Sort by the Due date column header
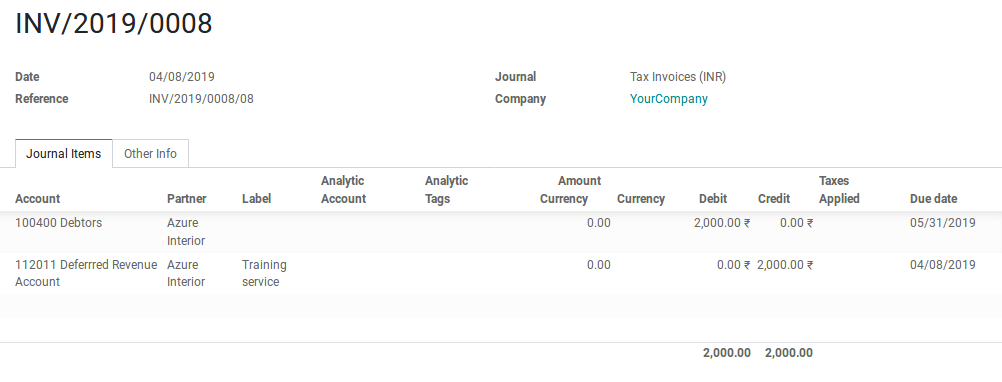 (933, 199)
